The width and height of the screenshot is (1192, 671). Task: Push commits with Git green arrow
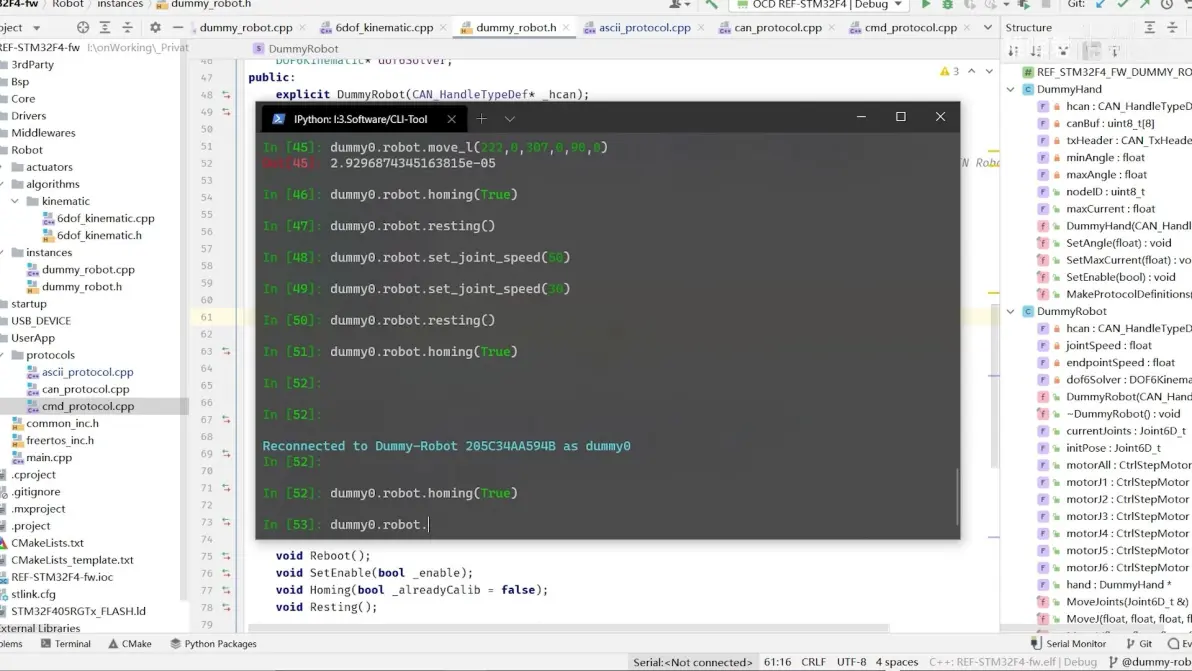1145,5
